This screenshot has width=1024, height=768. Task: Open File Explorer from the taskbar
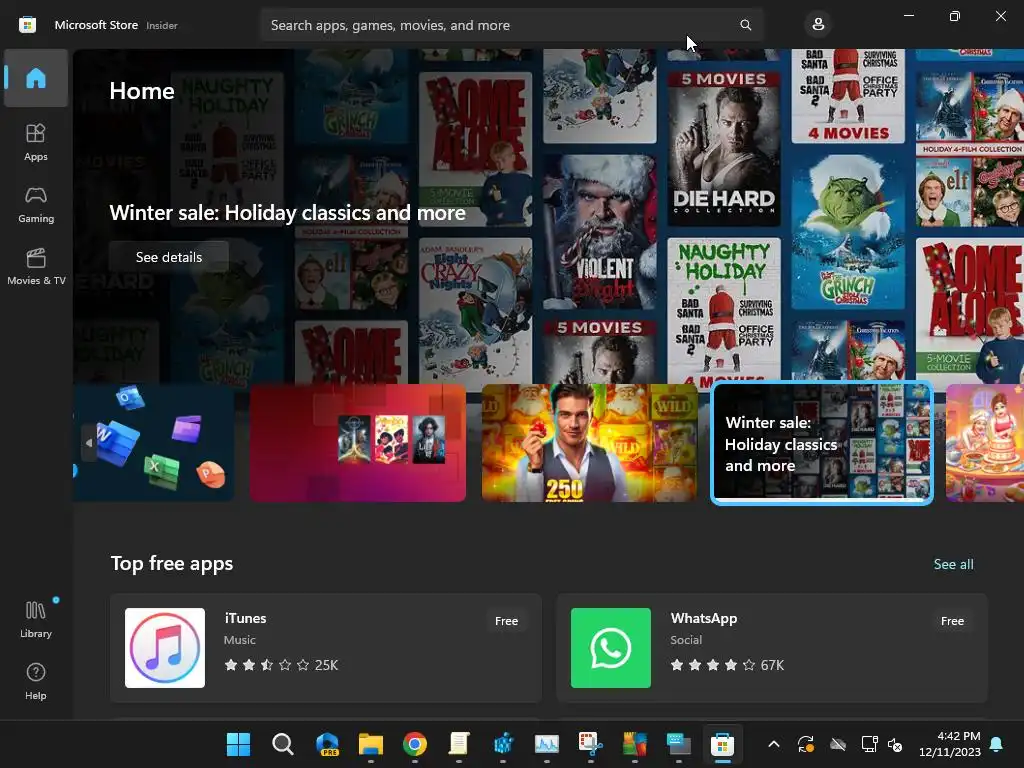click(x=370, y=744)
